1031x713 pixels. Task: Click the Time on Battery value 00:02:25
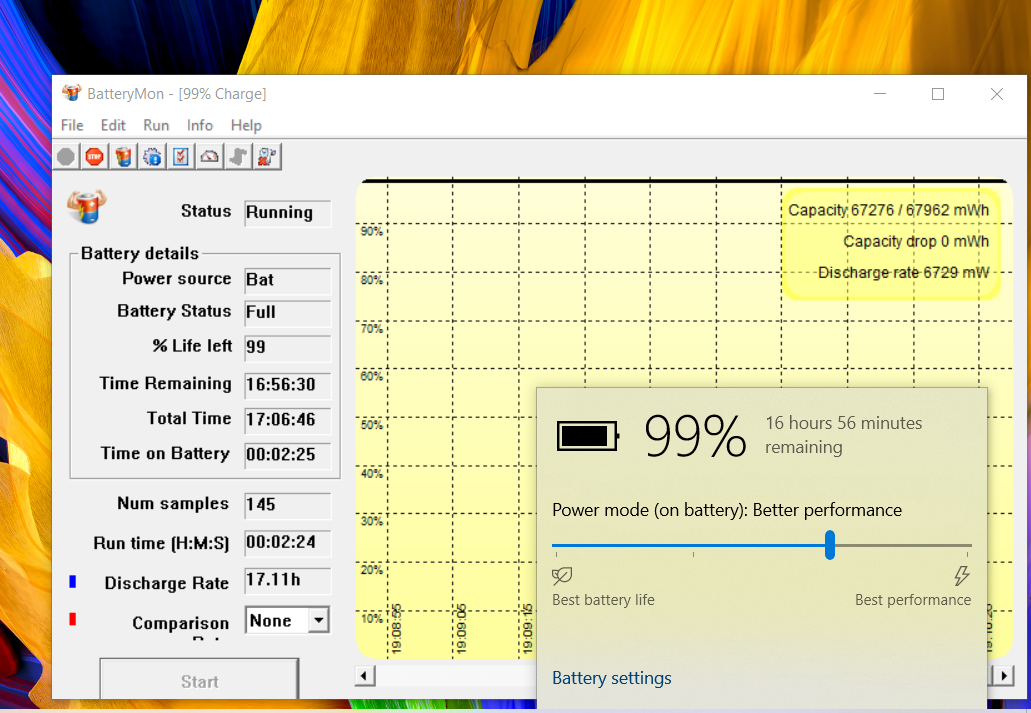(287, 455)
